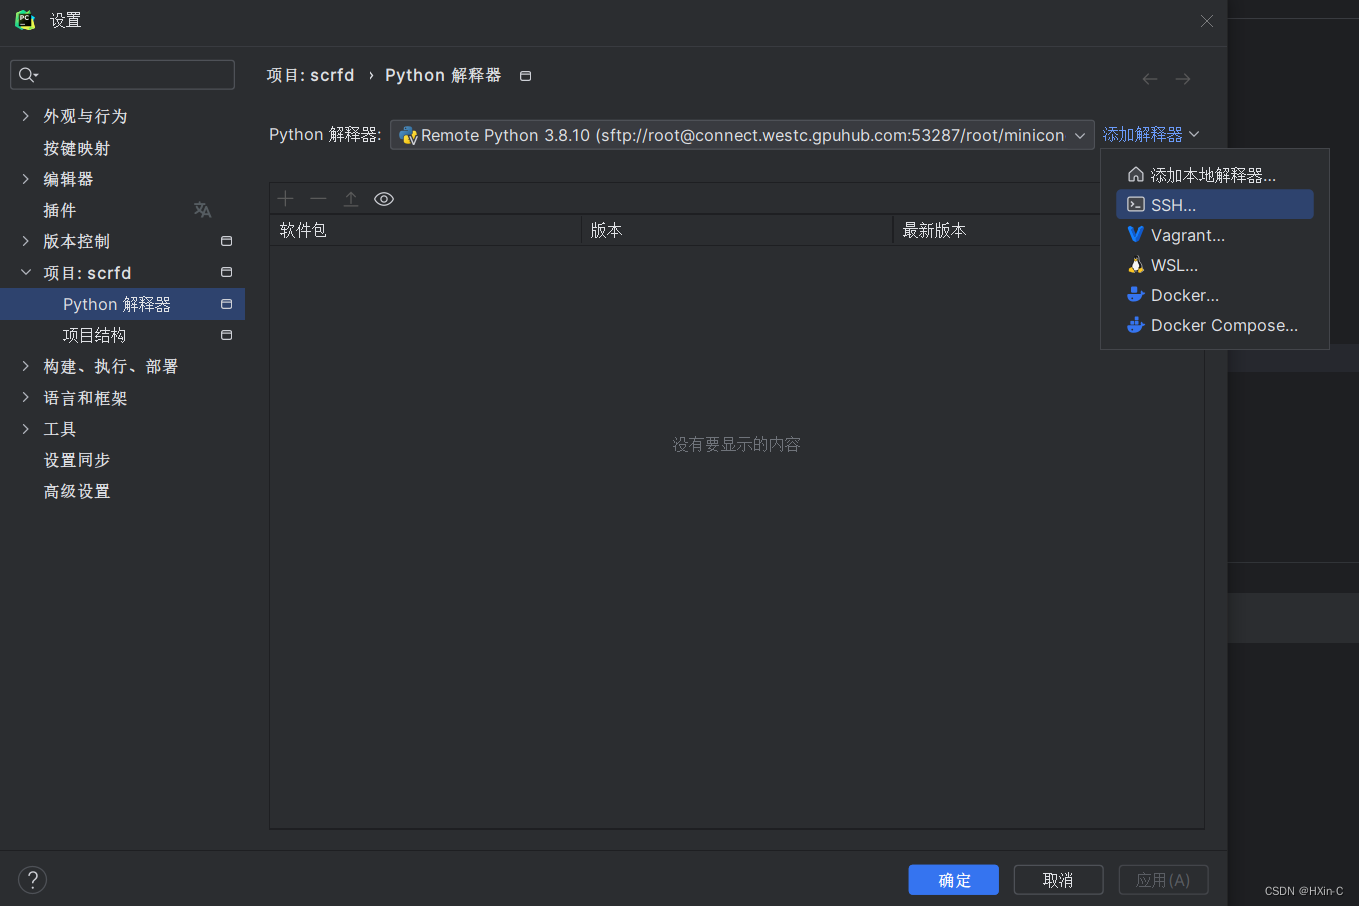Expand 构建、执行、部署 section
Screen dimensions: 1359x906
click(x=26, y=366)
